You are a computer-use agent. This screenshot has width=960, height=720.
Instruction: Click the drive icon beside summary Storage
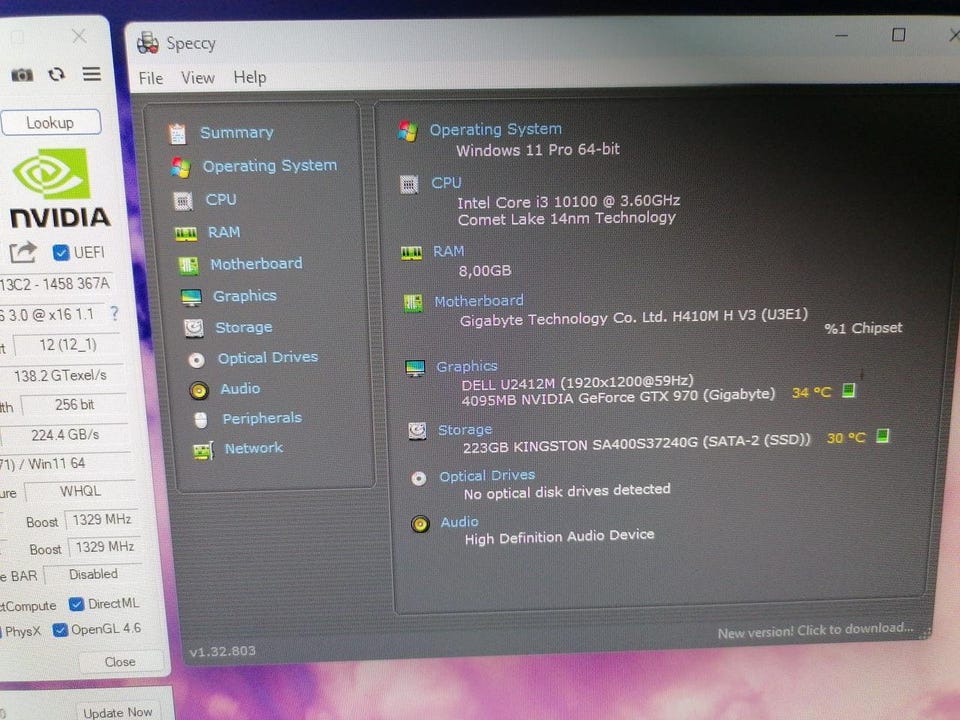coord(418,431)
